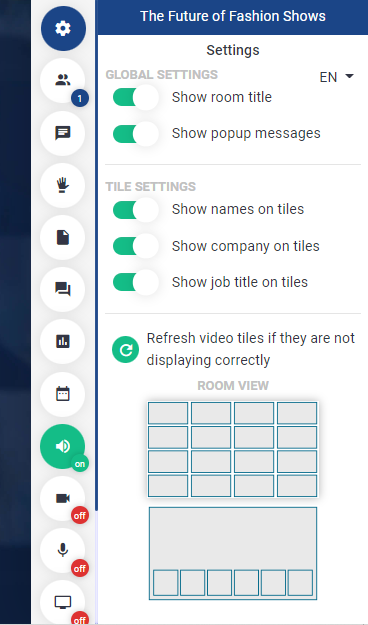Select the grid room view layout
Image resolution: width=368 pixels, height=625 pixels.
tap(233, 449)
